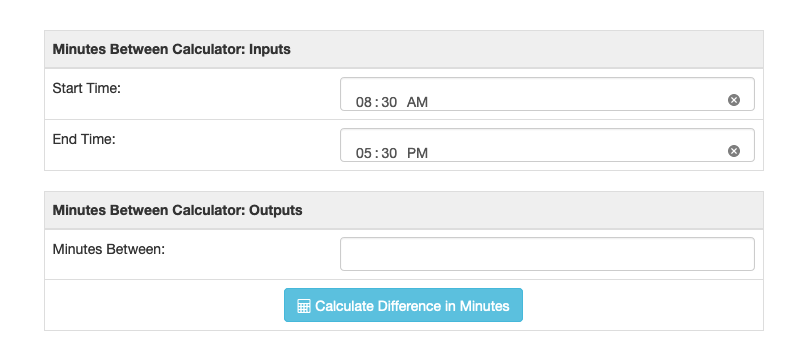
Task: Select the 30 minutes segment in End Time
Action: click(389, 153)
